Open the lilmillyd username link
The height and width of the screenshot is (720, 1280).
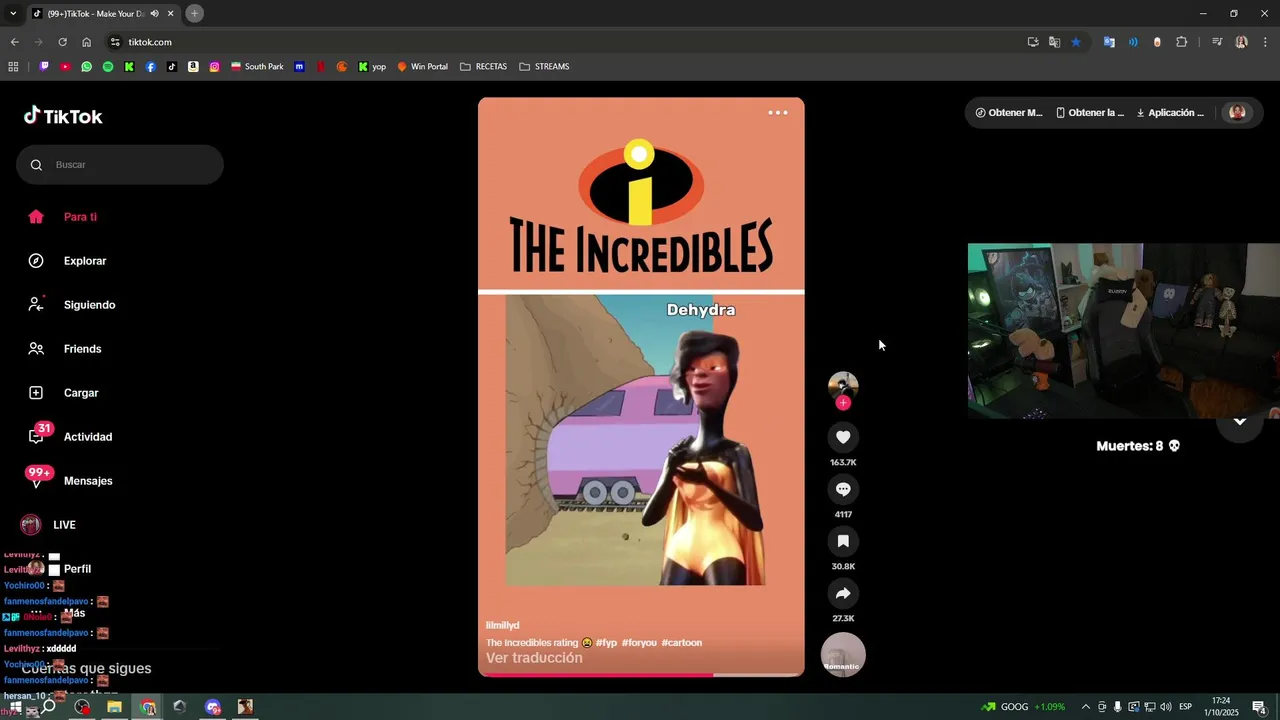503,625
